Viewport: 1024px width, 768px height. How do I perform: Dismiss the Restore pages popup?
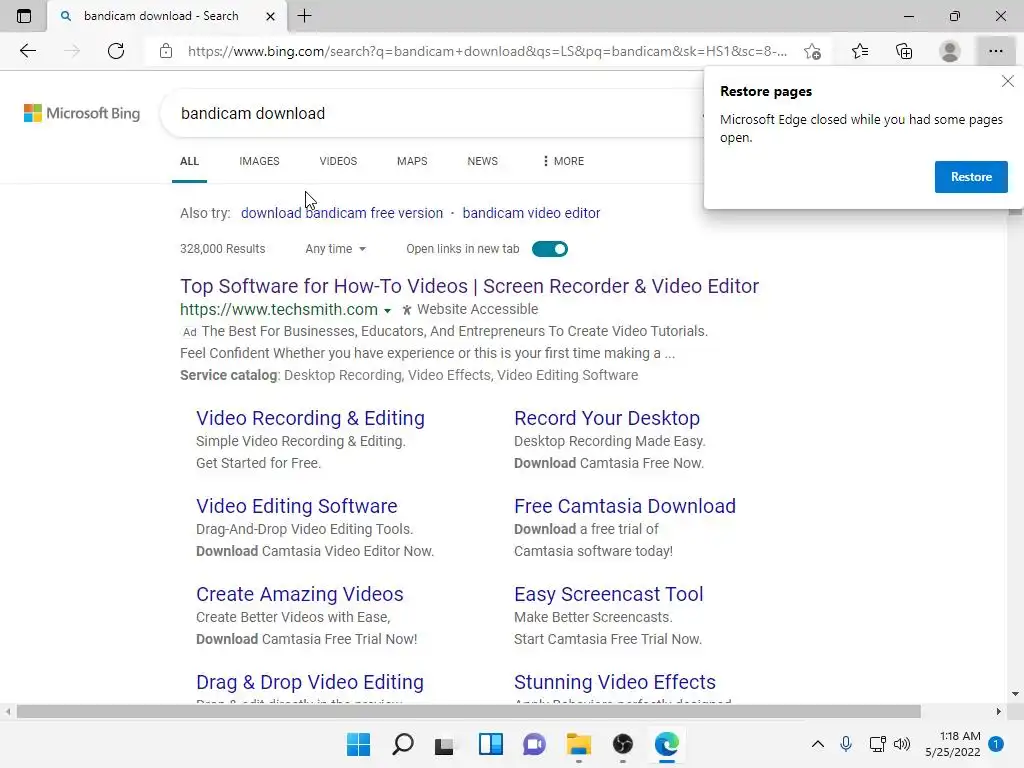point(1008,81)
